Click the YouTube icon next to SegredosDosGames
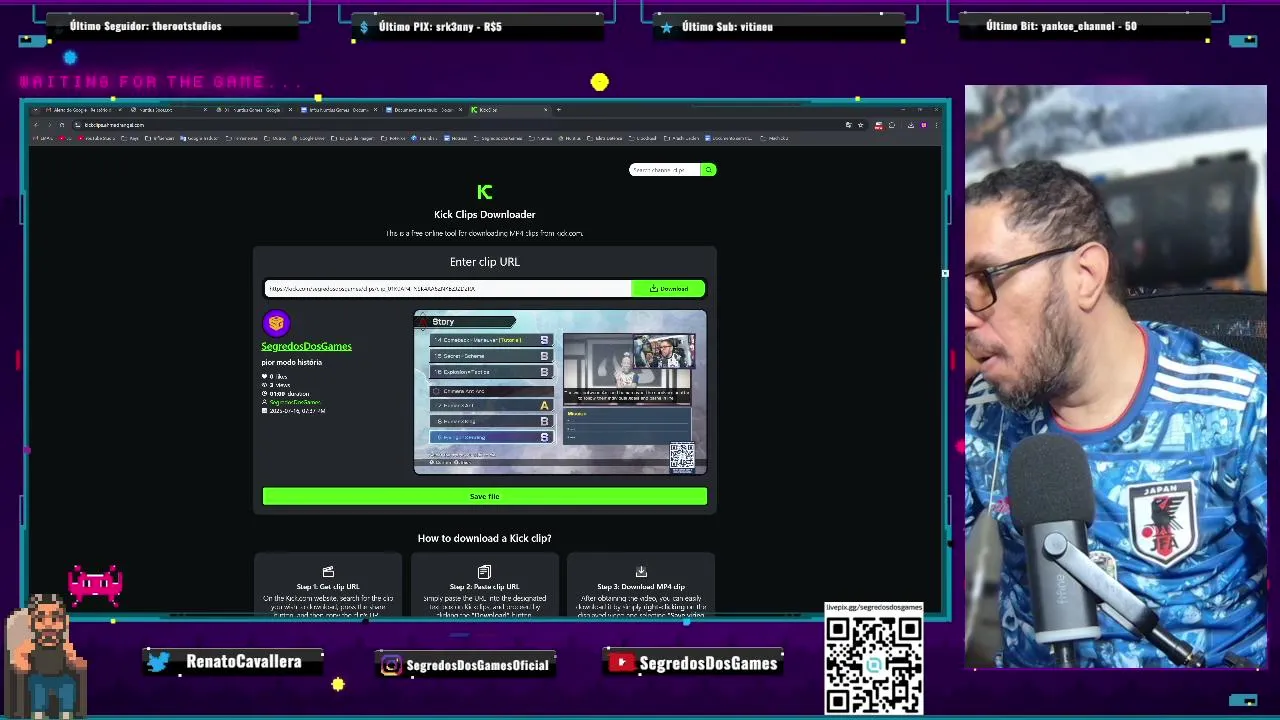1280x720 pixels. [x=622, y=662]
